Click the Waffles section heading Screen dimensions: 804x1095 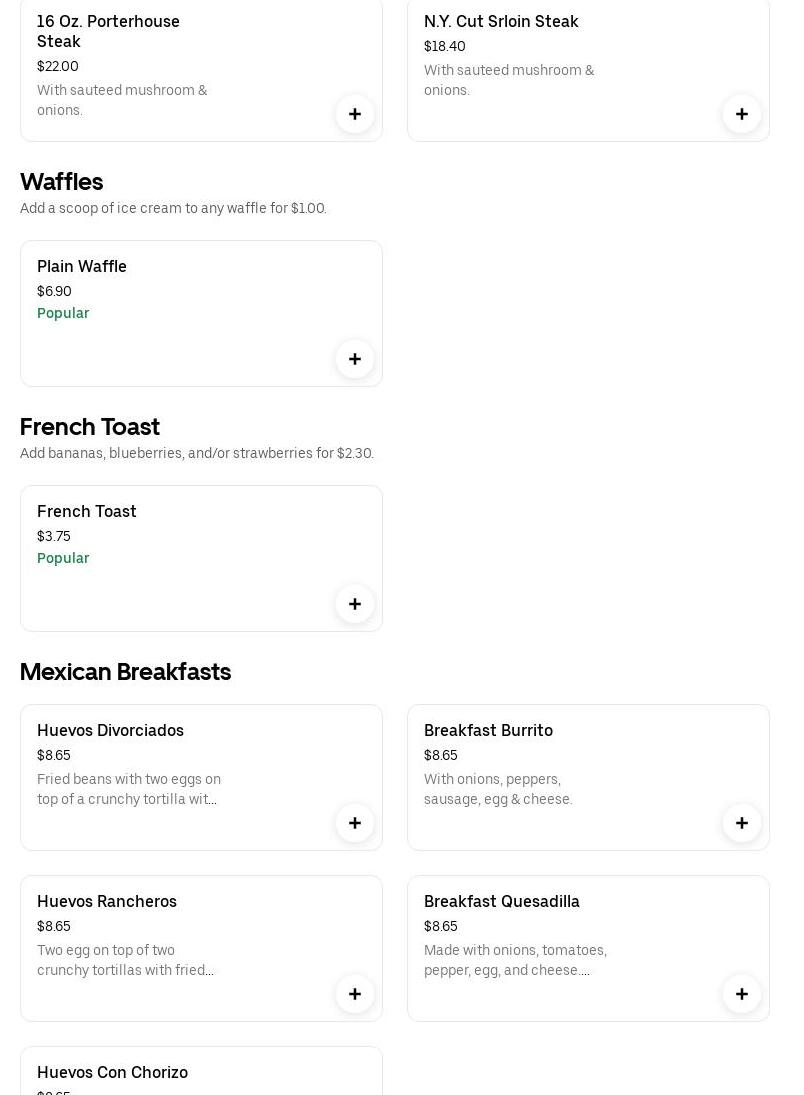point(62,182)
